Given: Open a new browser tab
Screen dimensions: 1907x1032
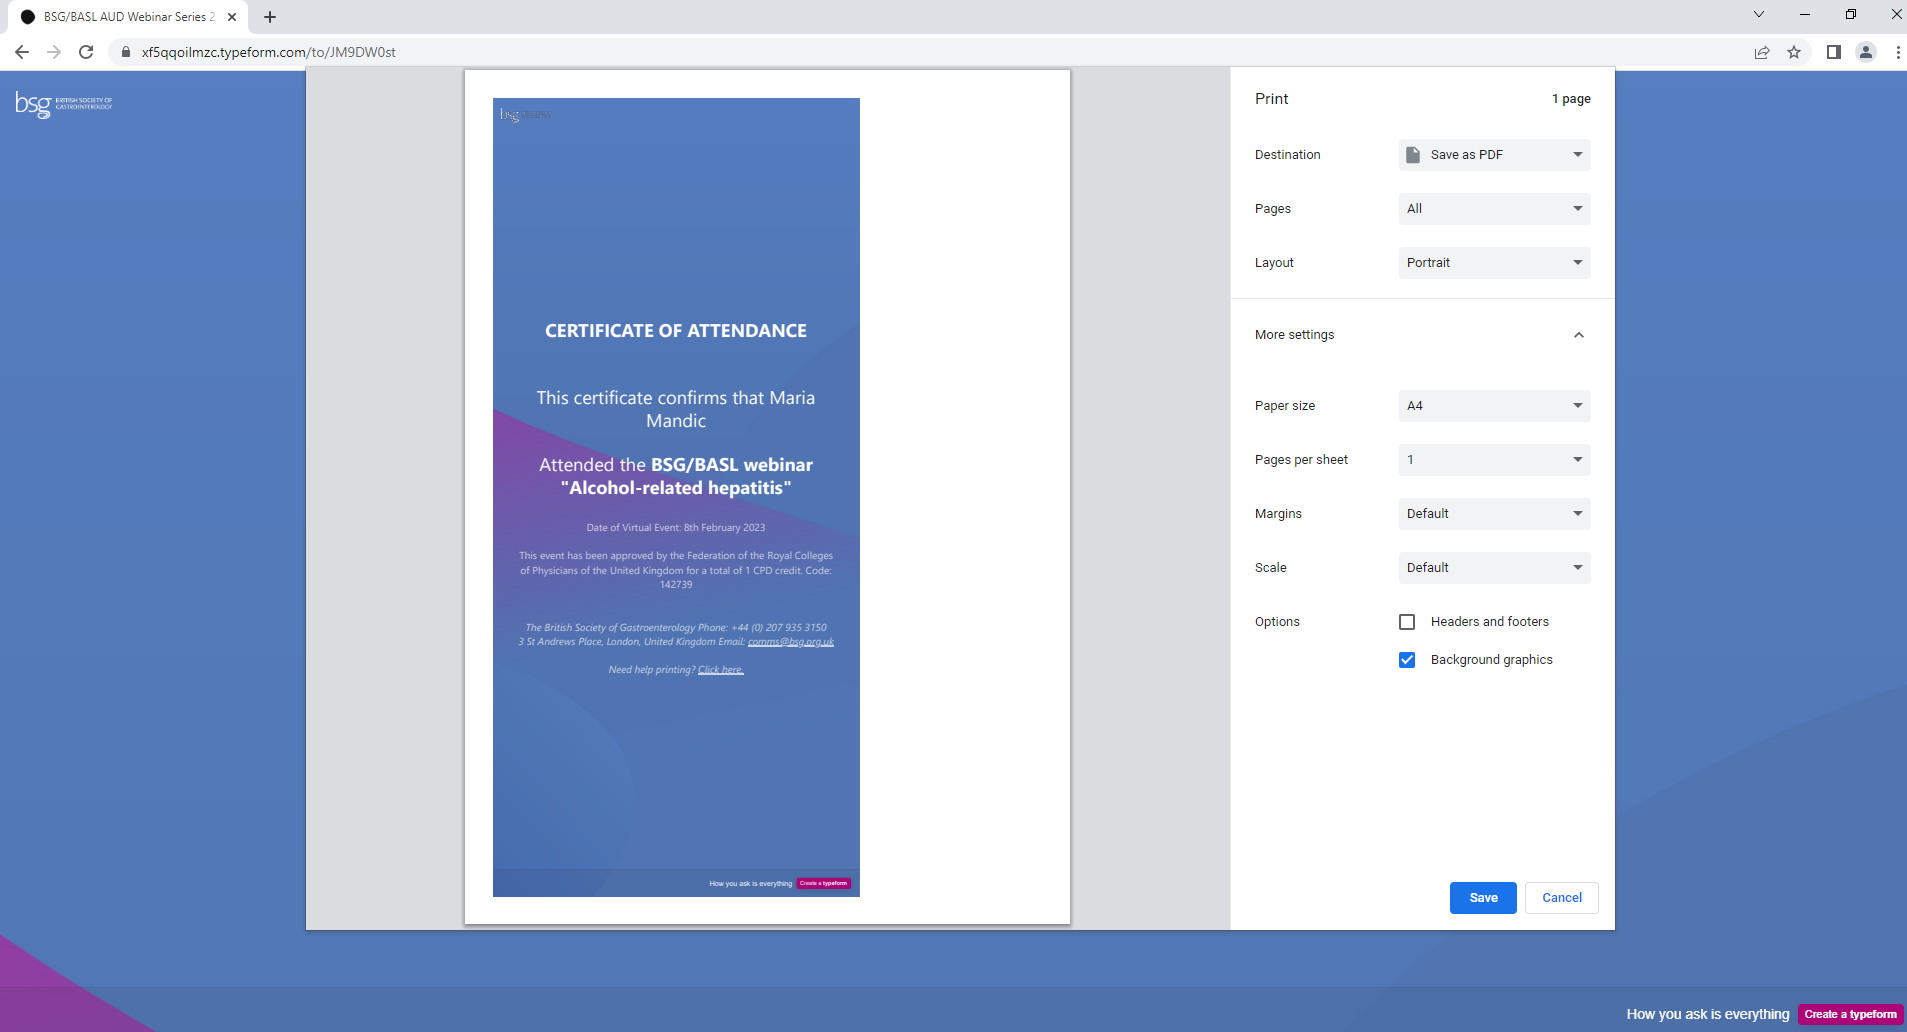Looking at the screenshot, I should coord(270,17).
